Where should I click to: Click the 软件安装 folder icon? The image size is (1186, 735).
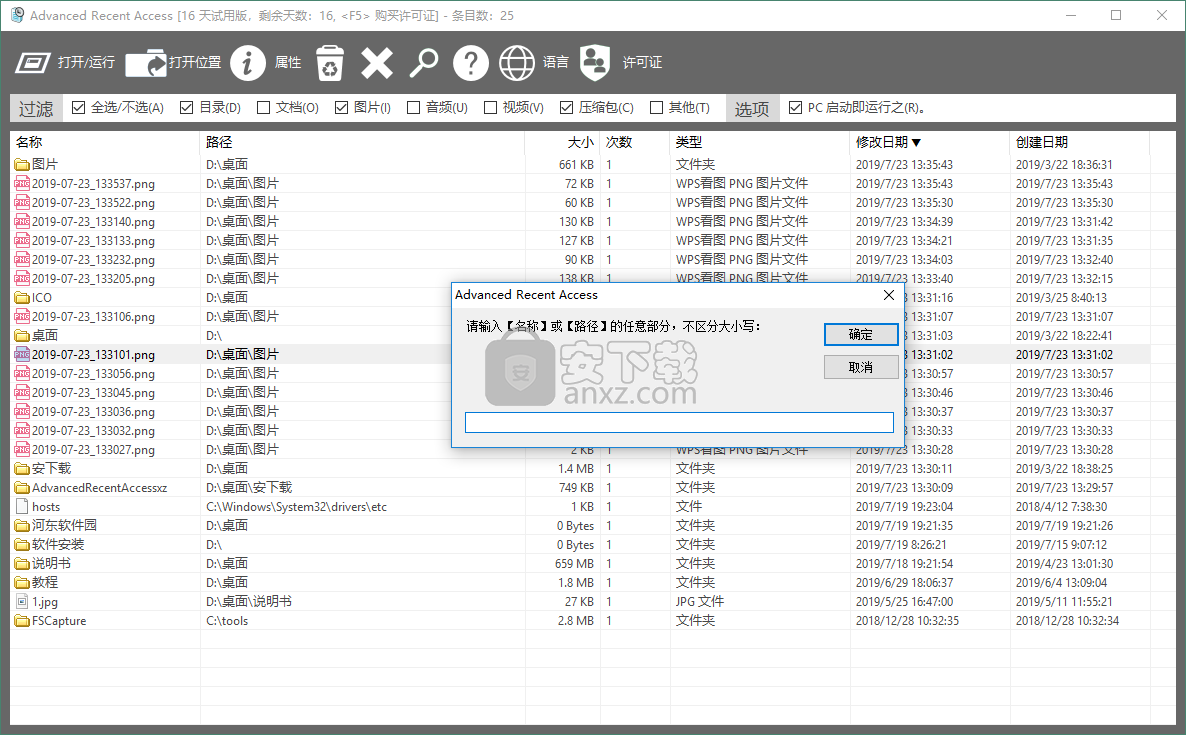22,544
